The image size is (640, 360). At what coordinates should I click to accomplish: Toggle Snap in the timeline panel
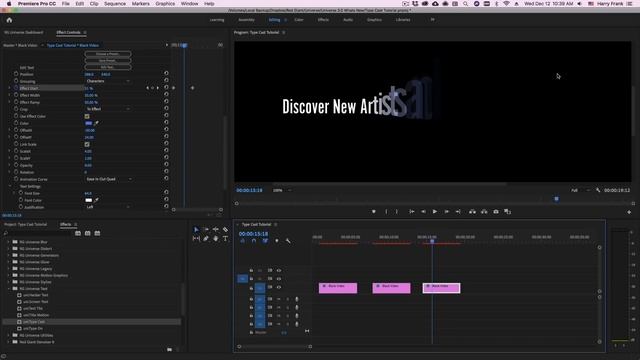coord(254,241)
